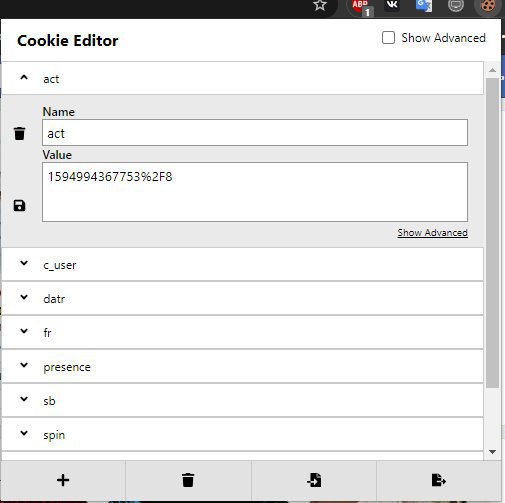Open the VK extension icon
The image size is (505, 503).
[392, 5]
